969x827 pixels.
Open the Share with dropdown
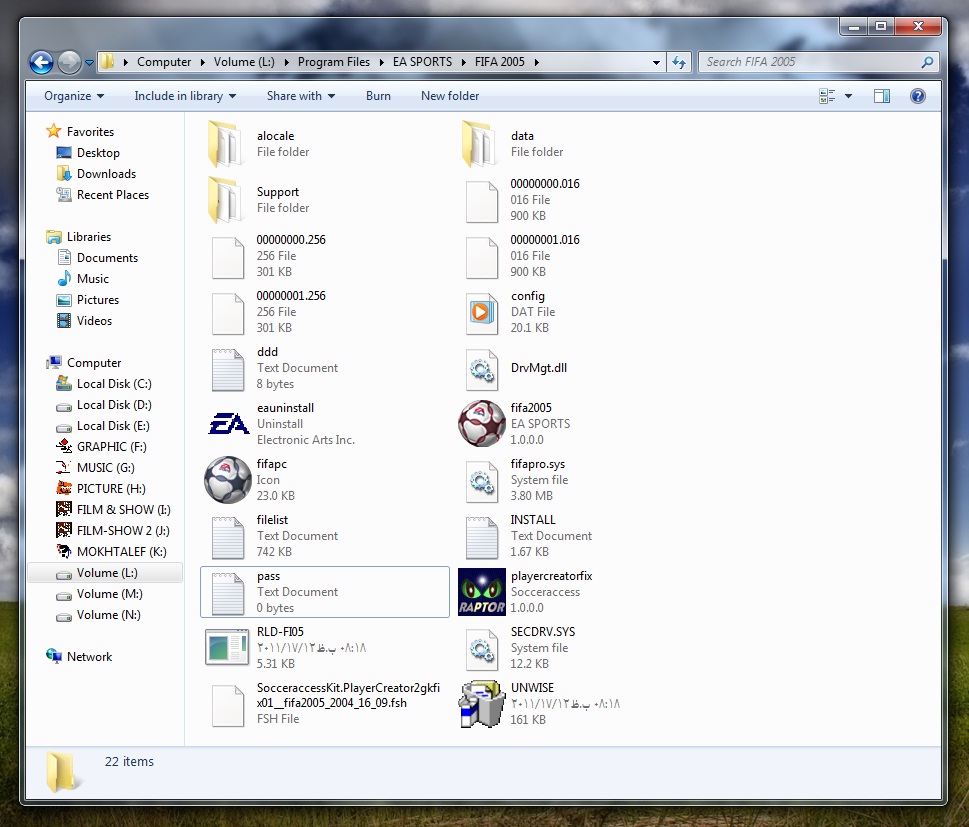[x=301, y=96]
